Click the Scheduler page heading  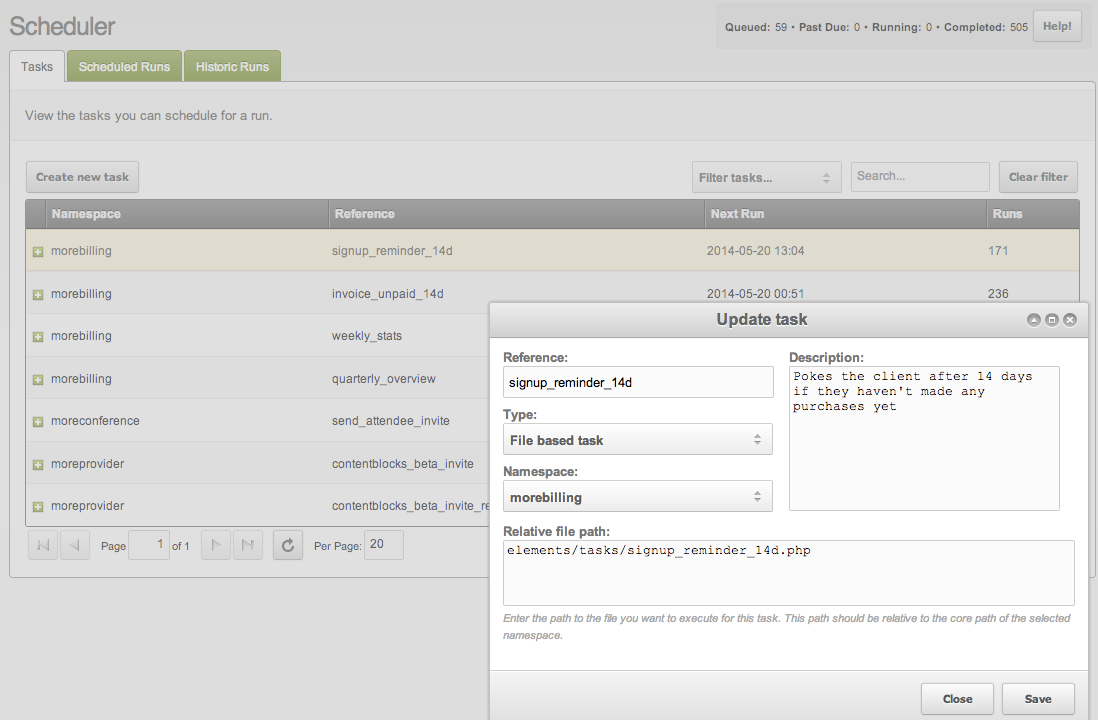click(x=62, y=27)
